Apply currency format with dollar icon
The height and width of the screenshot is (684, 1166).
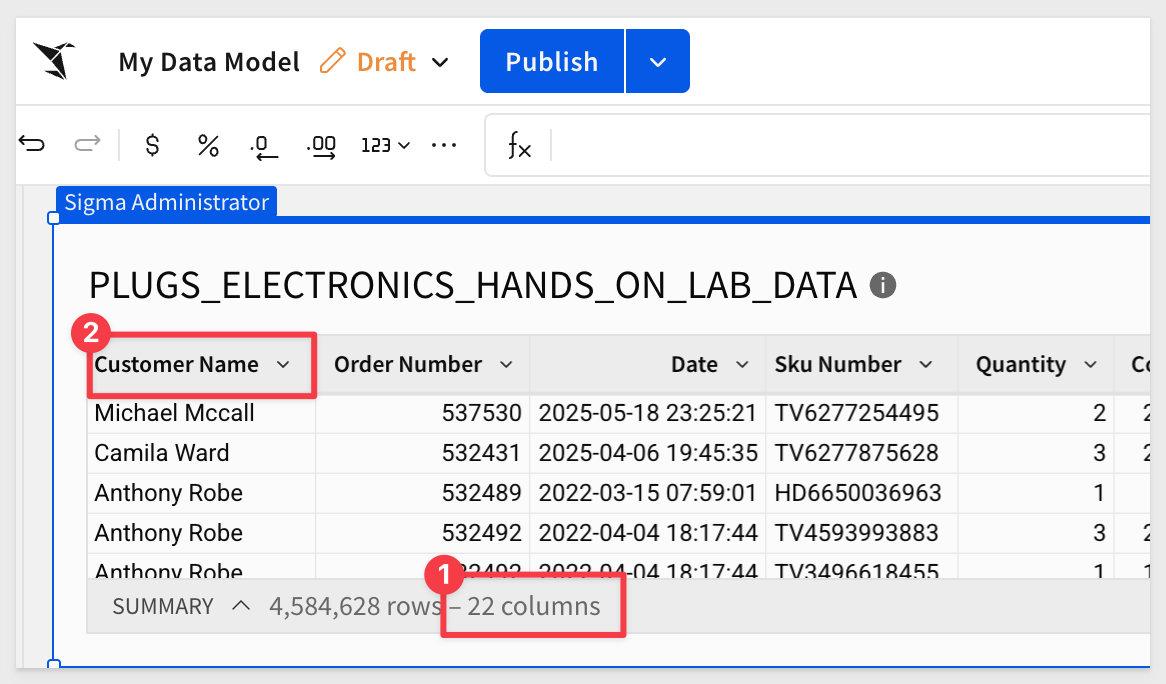click(152, 144)
